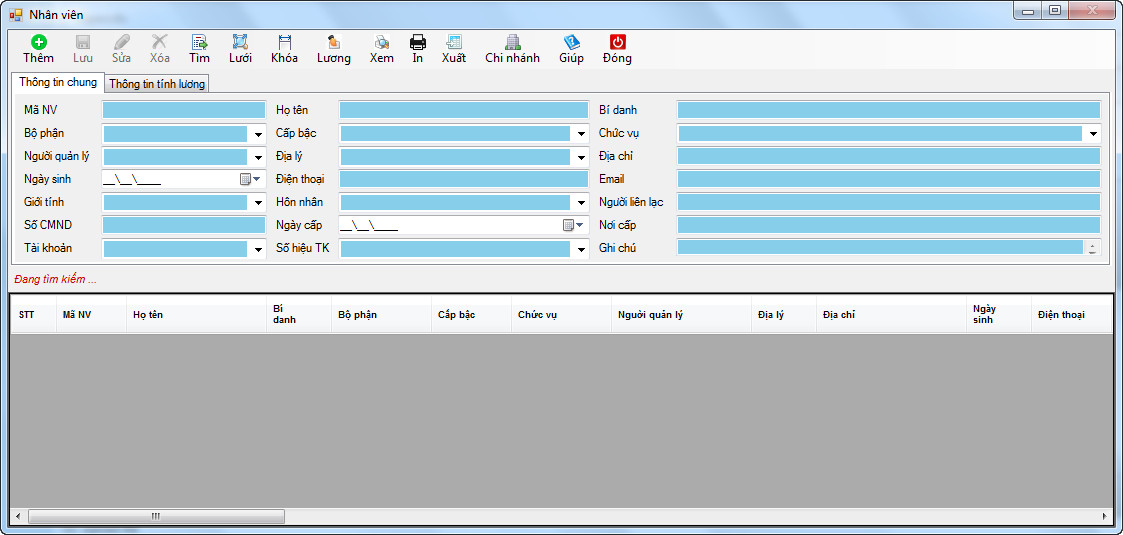Switch to Thông tin tính lương tab
The height and width of the screenshot is (535, 1123).
click(158, 84)
